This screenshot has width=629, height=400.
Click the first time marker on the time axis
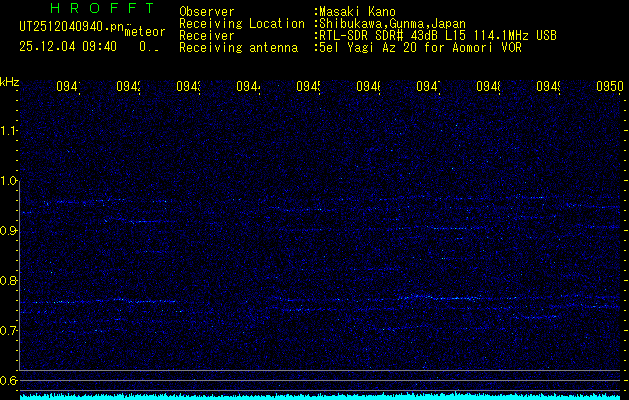coord(67,87)
